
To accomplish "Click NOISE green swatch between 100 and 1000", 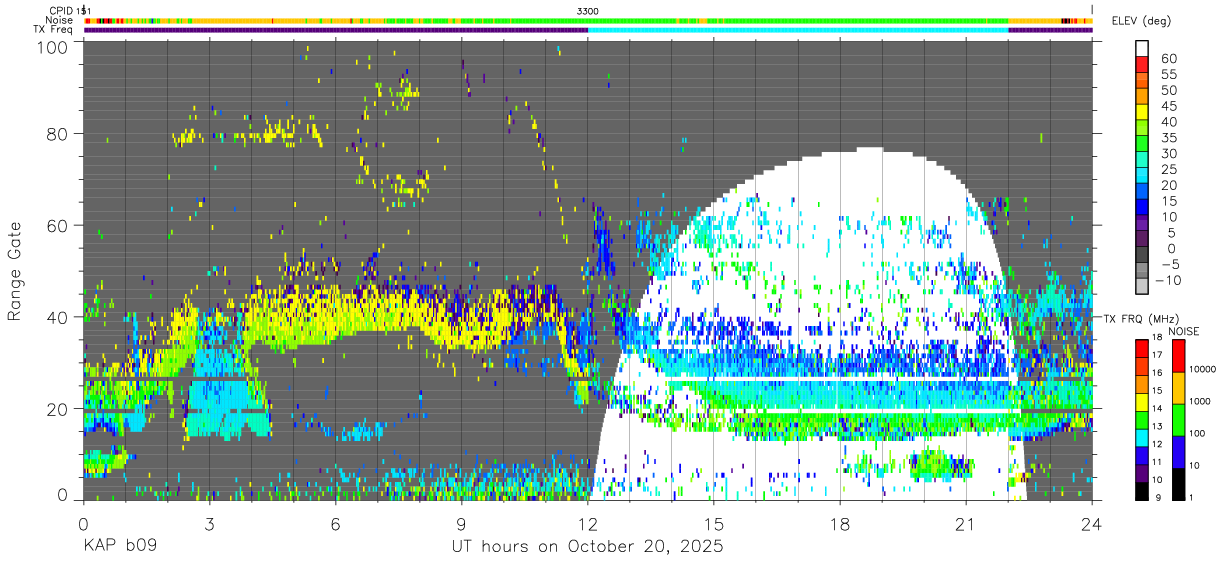I will click(x=1178, y=420).
